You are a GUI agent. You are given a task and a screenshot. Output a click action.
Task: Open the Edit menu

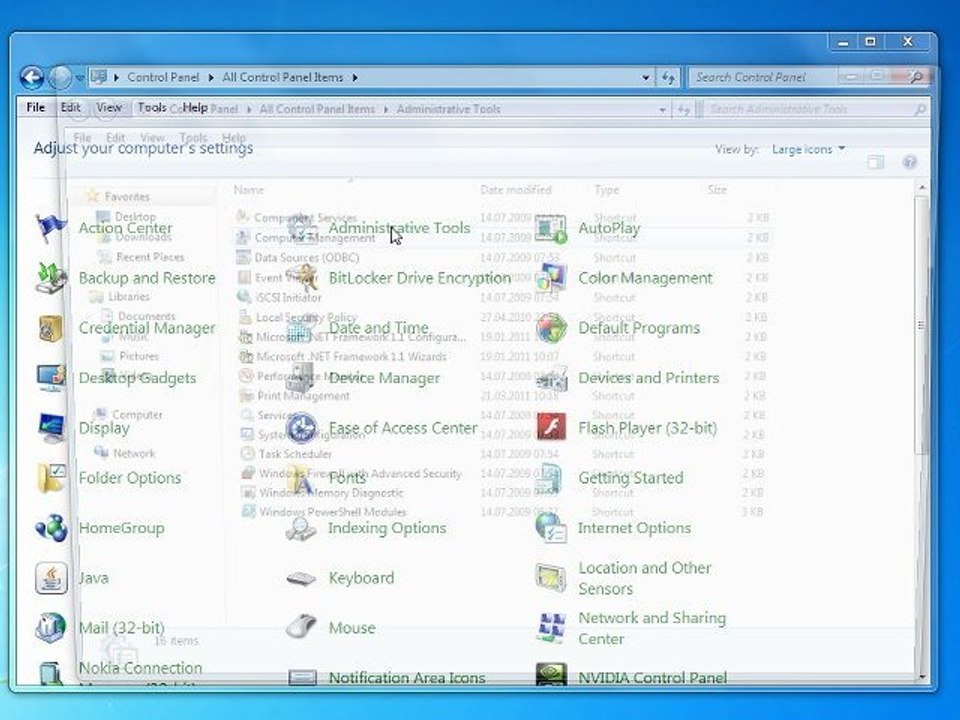tap(70, 108)
